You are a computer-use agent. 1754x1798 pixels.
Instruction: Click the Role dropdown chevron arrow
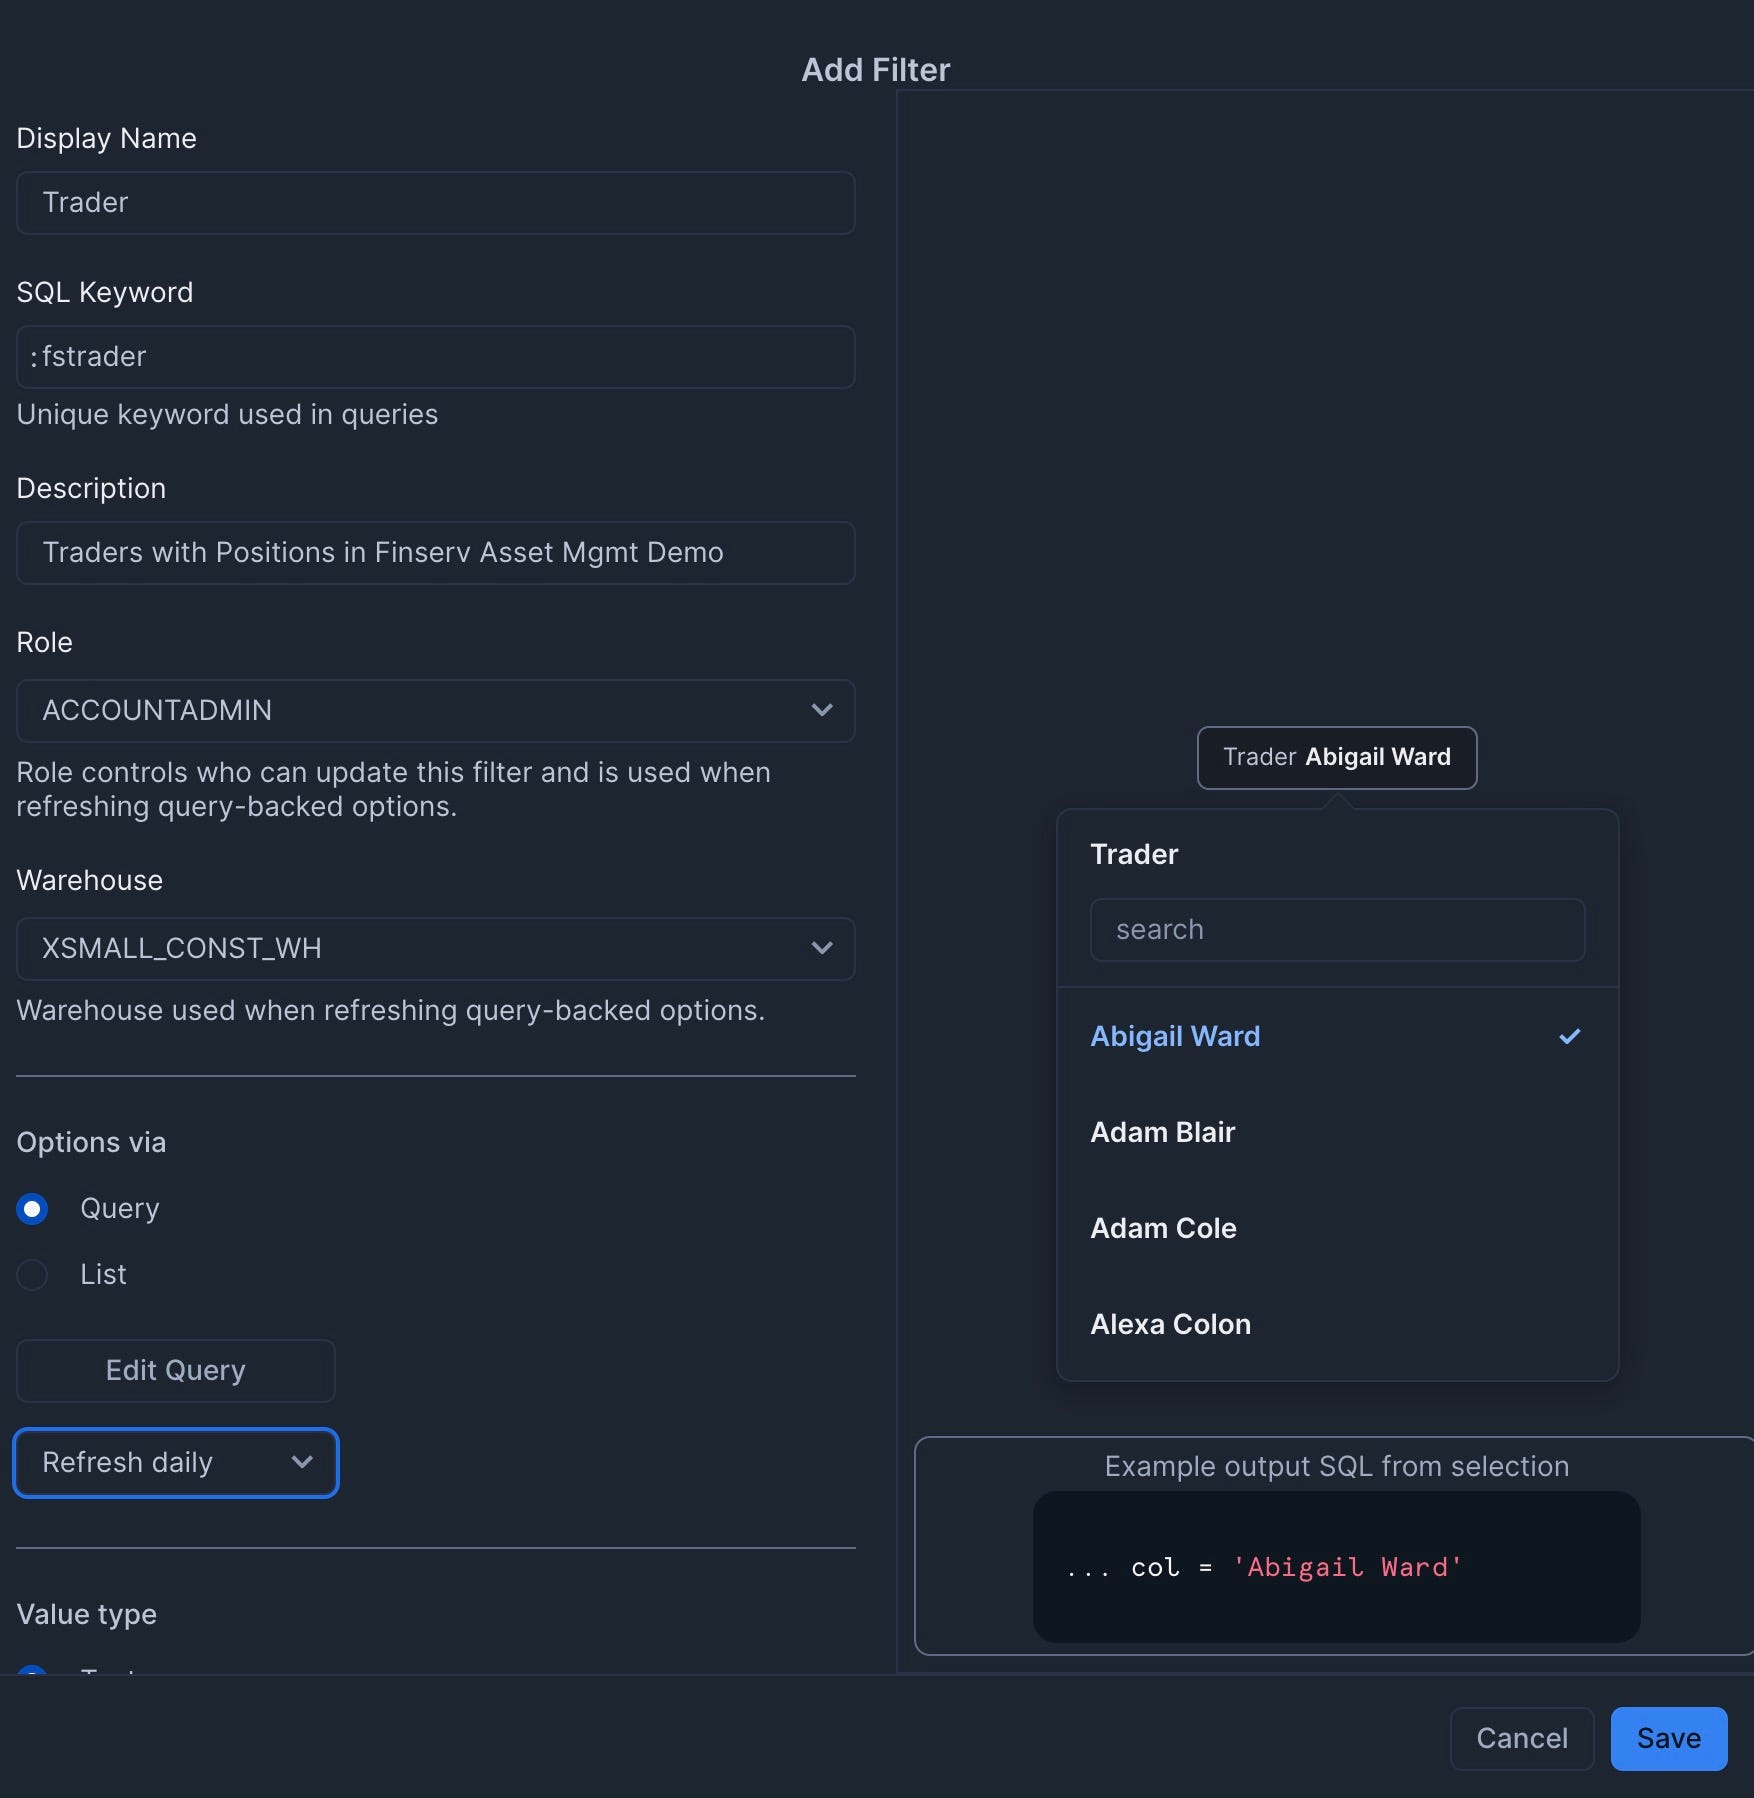point(822,710)
